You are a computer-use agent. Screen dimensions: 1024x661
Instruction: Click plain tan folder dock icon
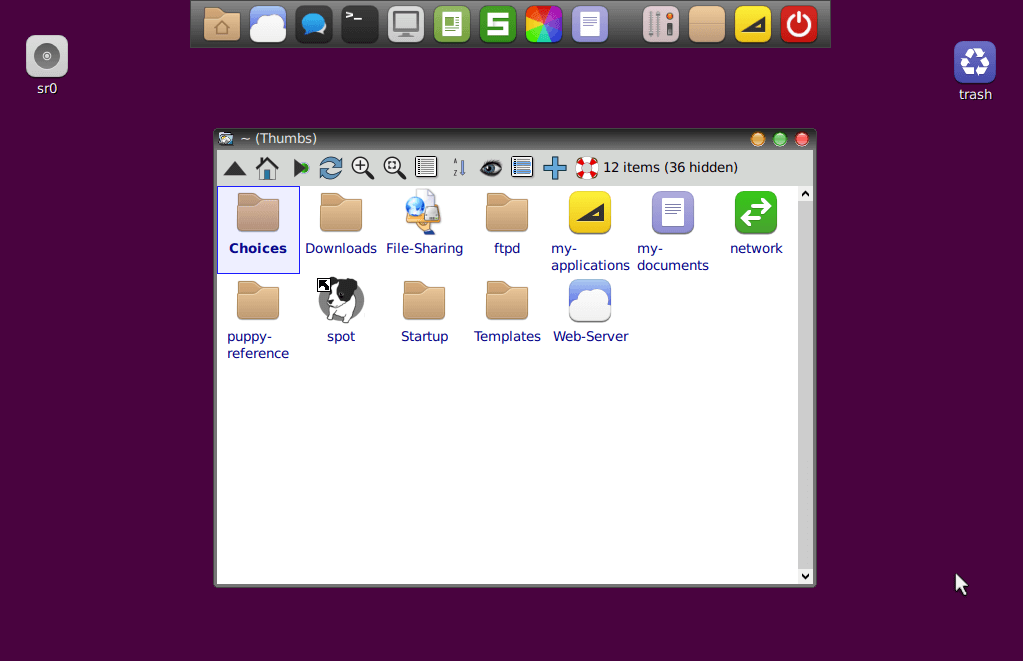tap(707, 25)
